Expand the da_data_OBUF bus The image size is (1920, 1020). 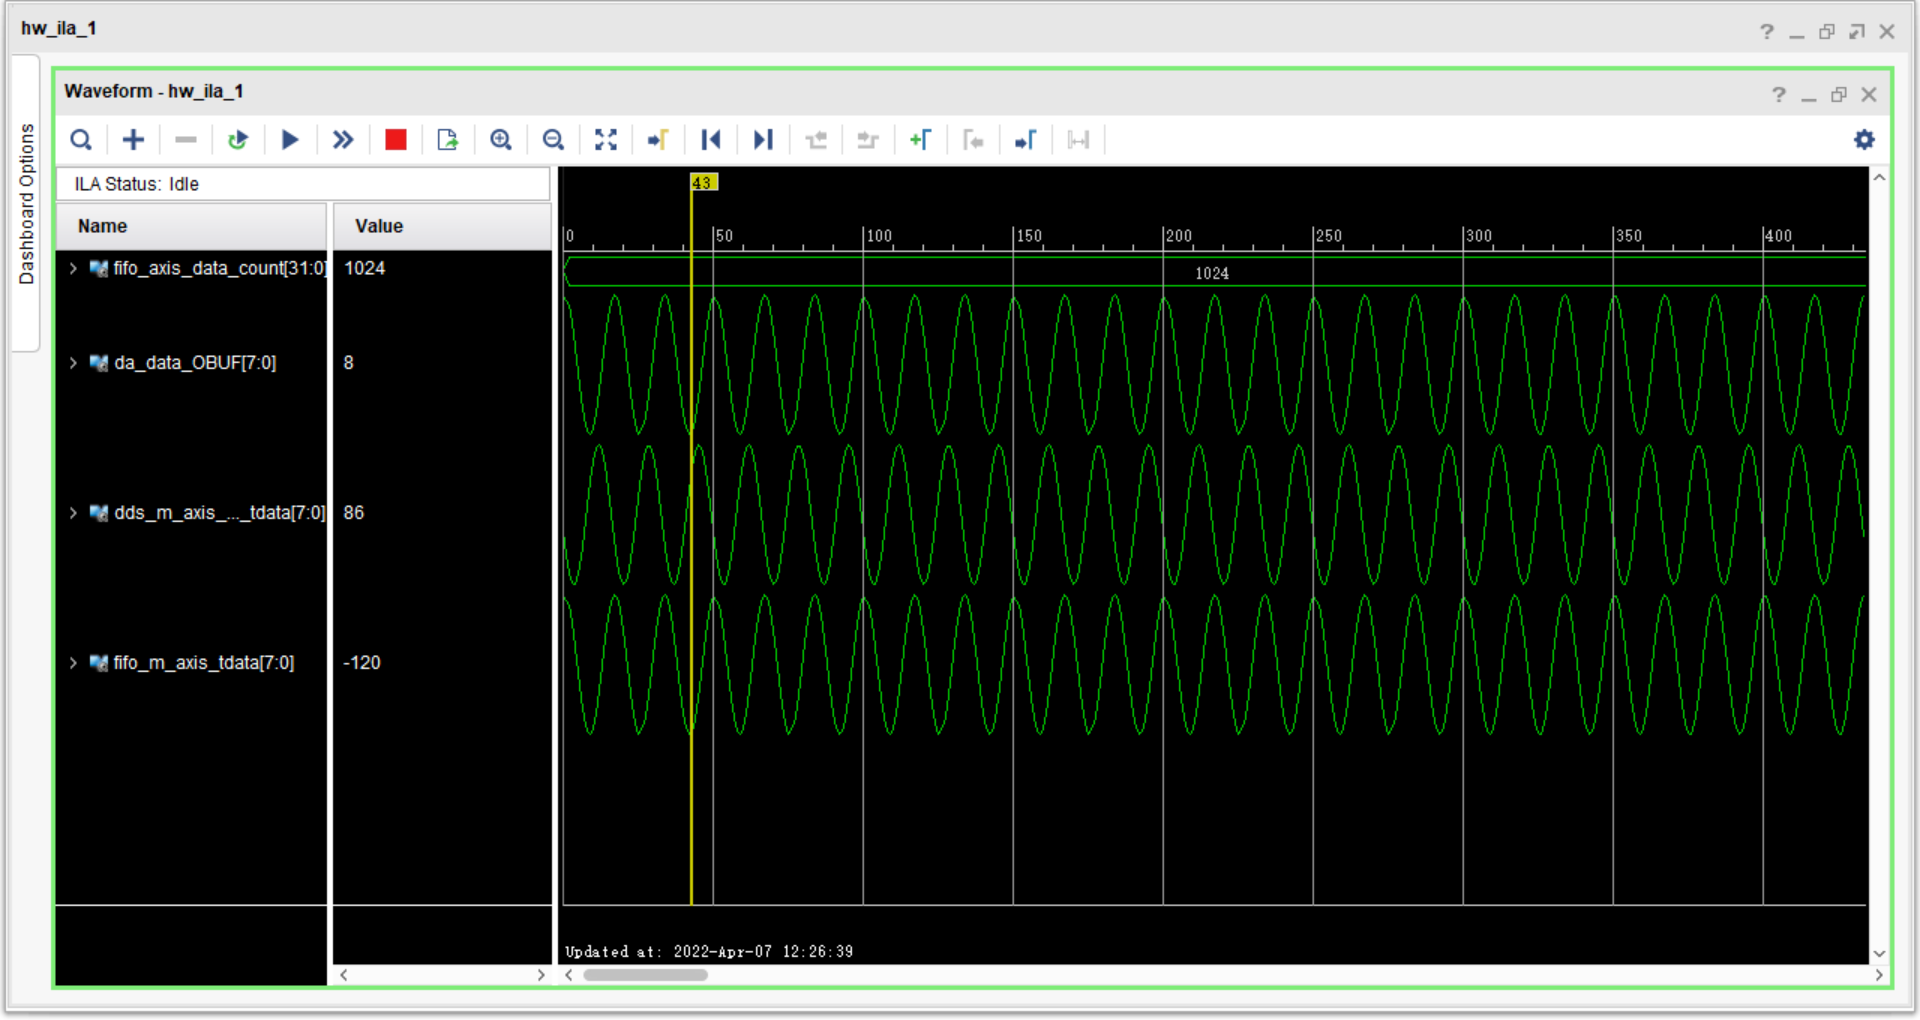coord(73,363)
